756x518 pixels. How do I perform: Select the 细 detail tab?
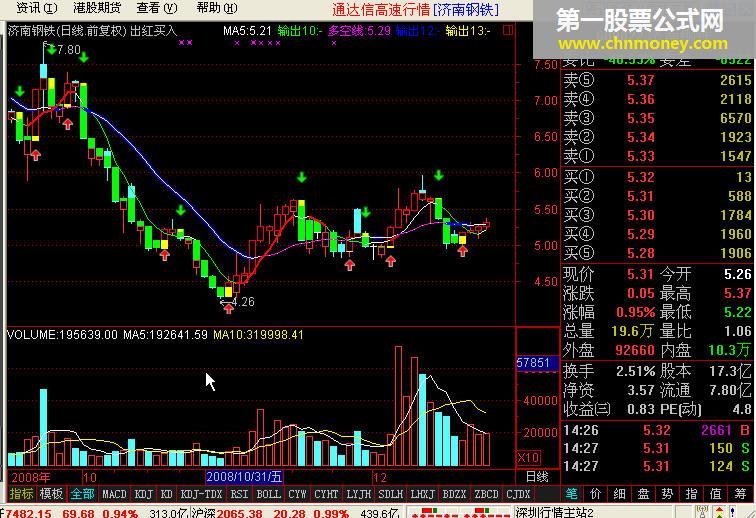(620, 494)
